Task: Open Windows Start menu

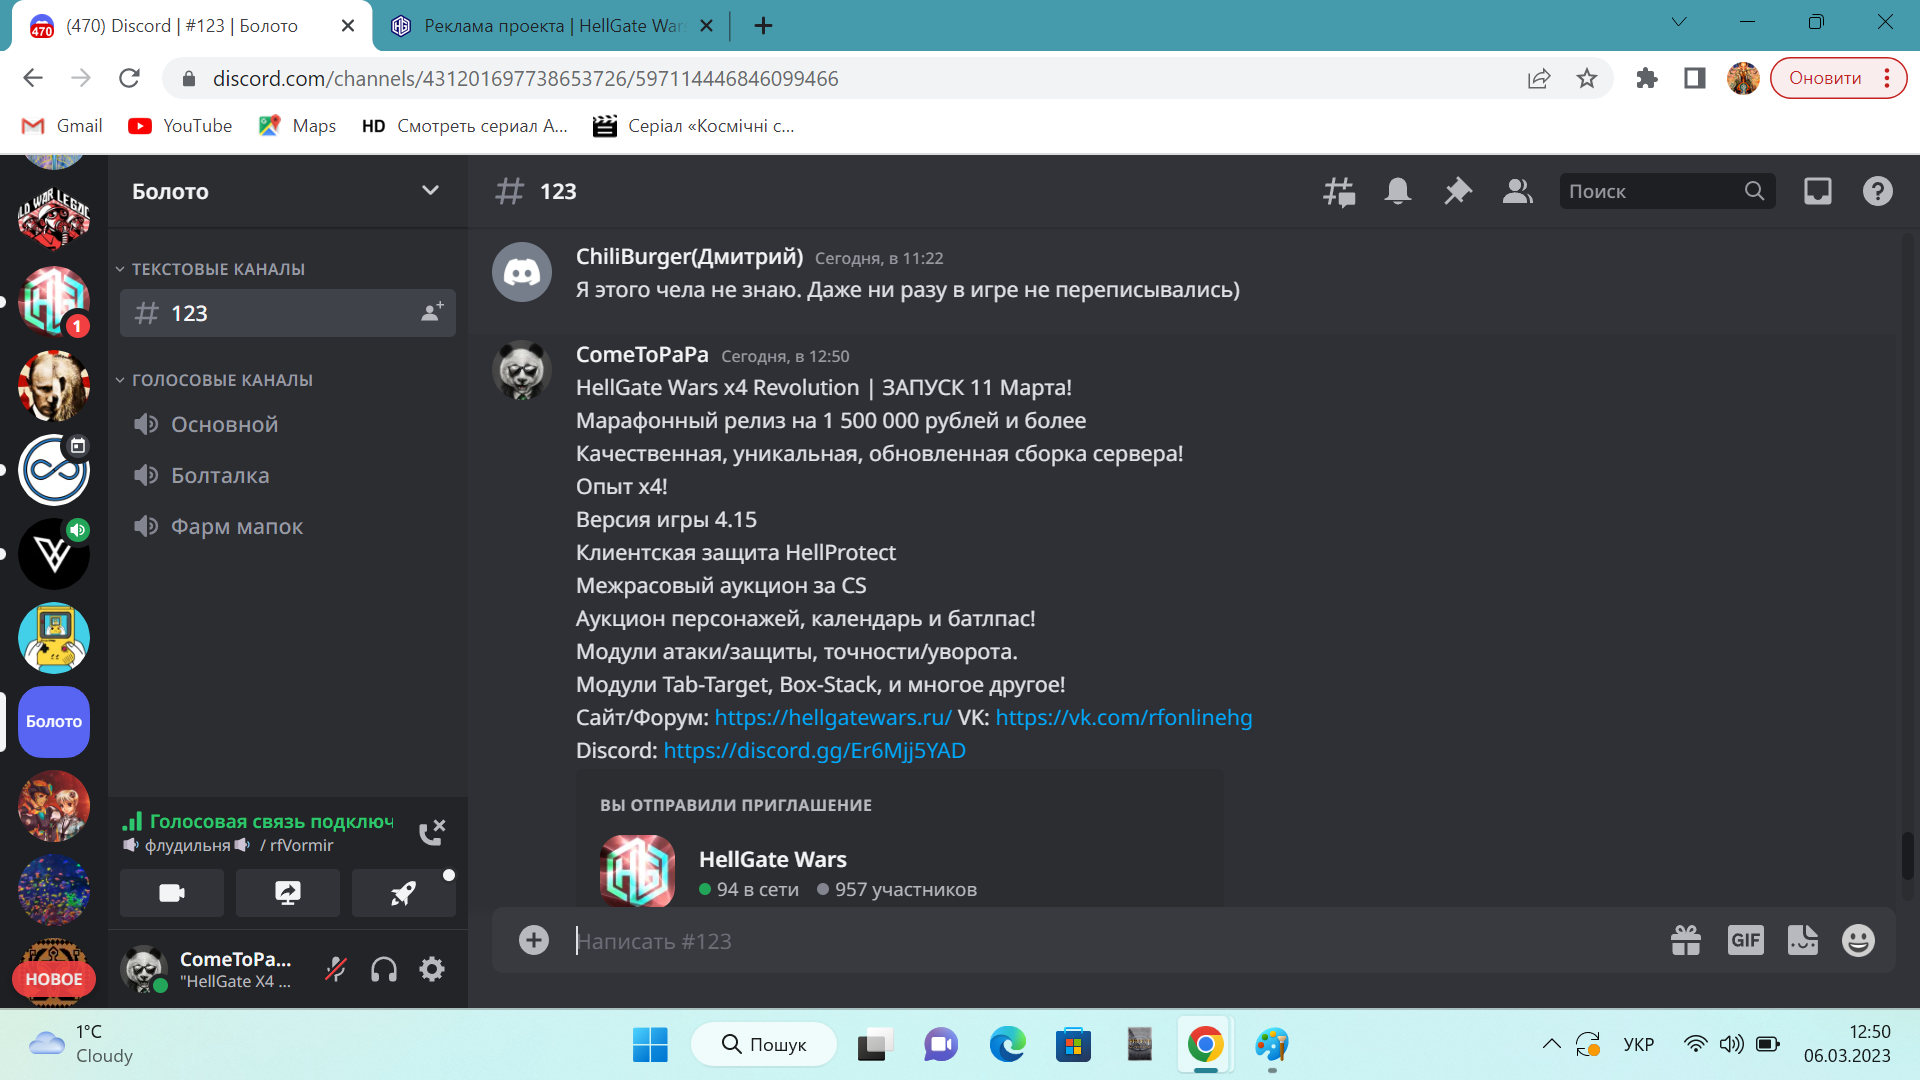Action: [650, 1045]
